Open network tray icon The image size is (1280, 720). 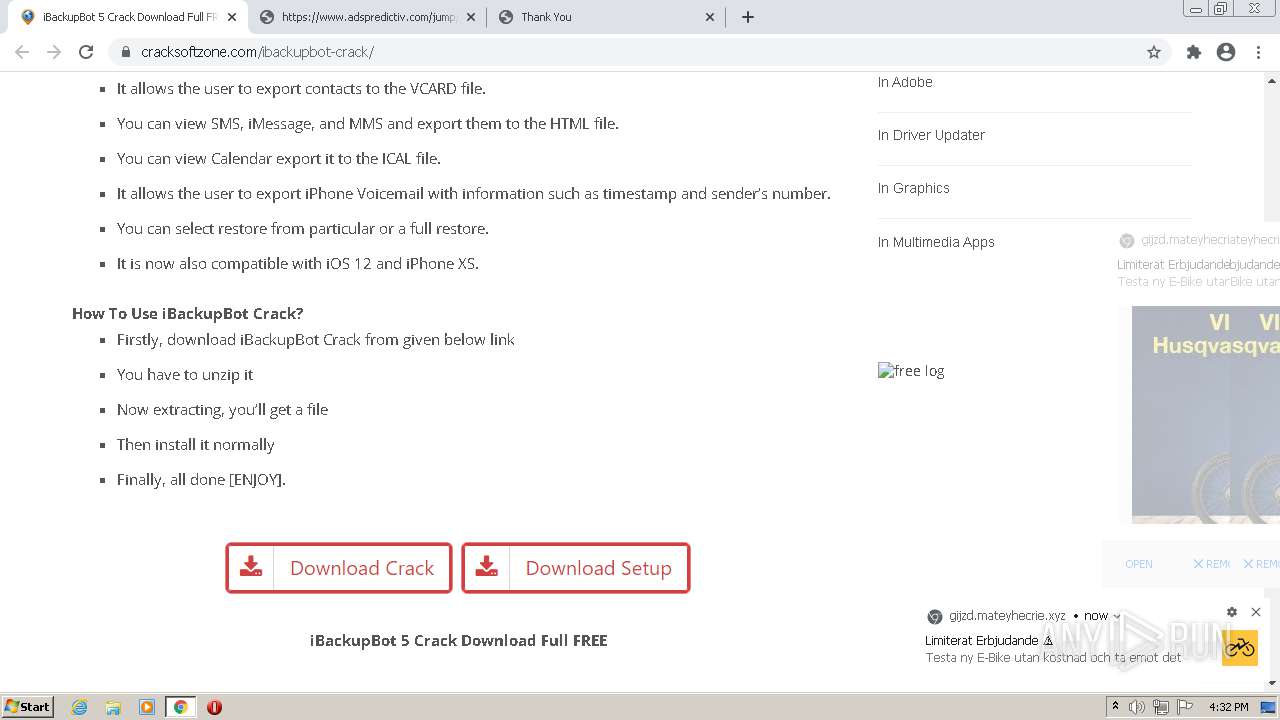[x=1160, y=707]
